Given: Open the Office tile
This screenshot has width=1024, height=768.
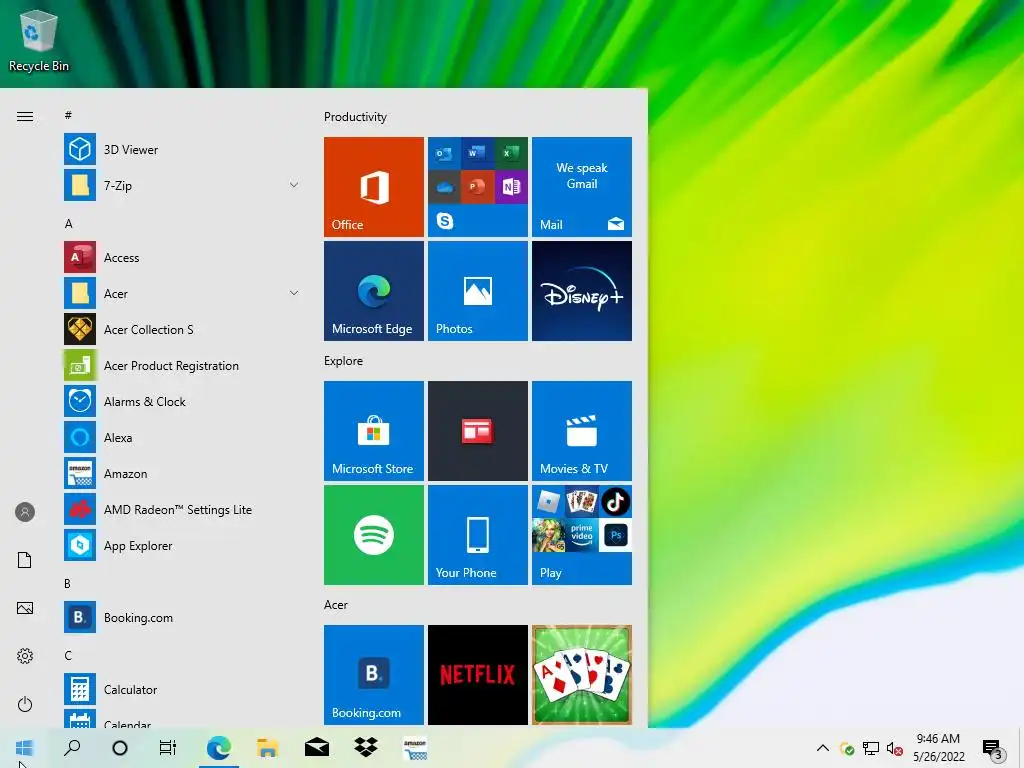Looking at the screenshot, I should coord(374,187).
